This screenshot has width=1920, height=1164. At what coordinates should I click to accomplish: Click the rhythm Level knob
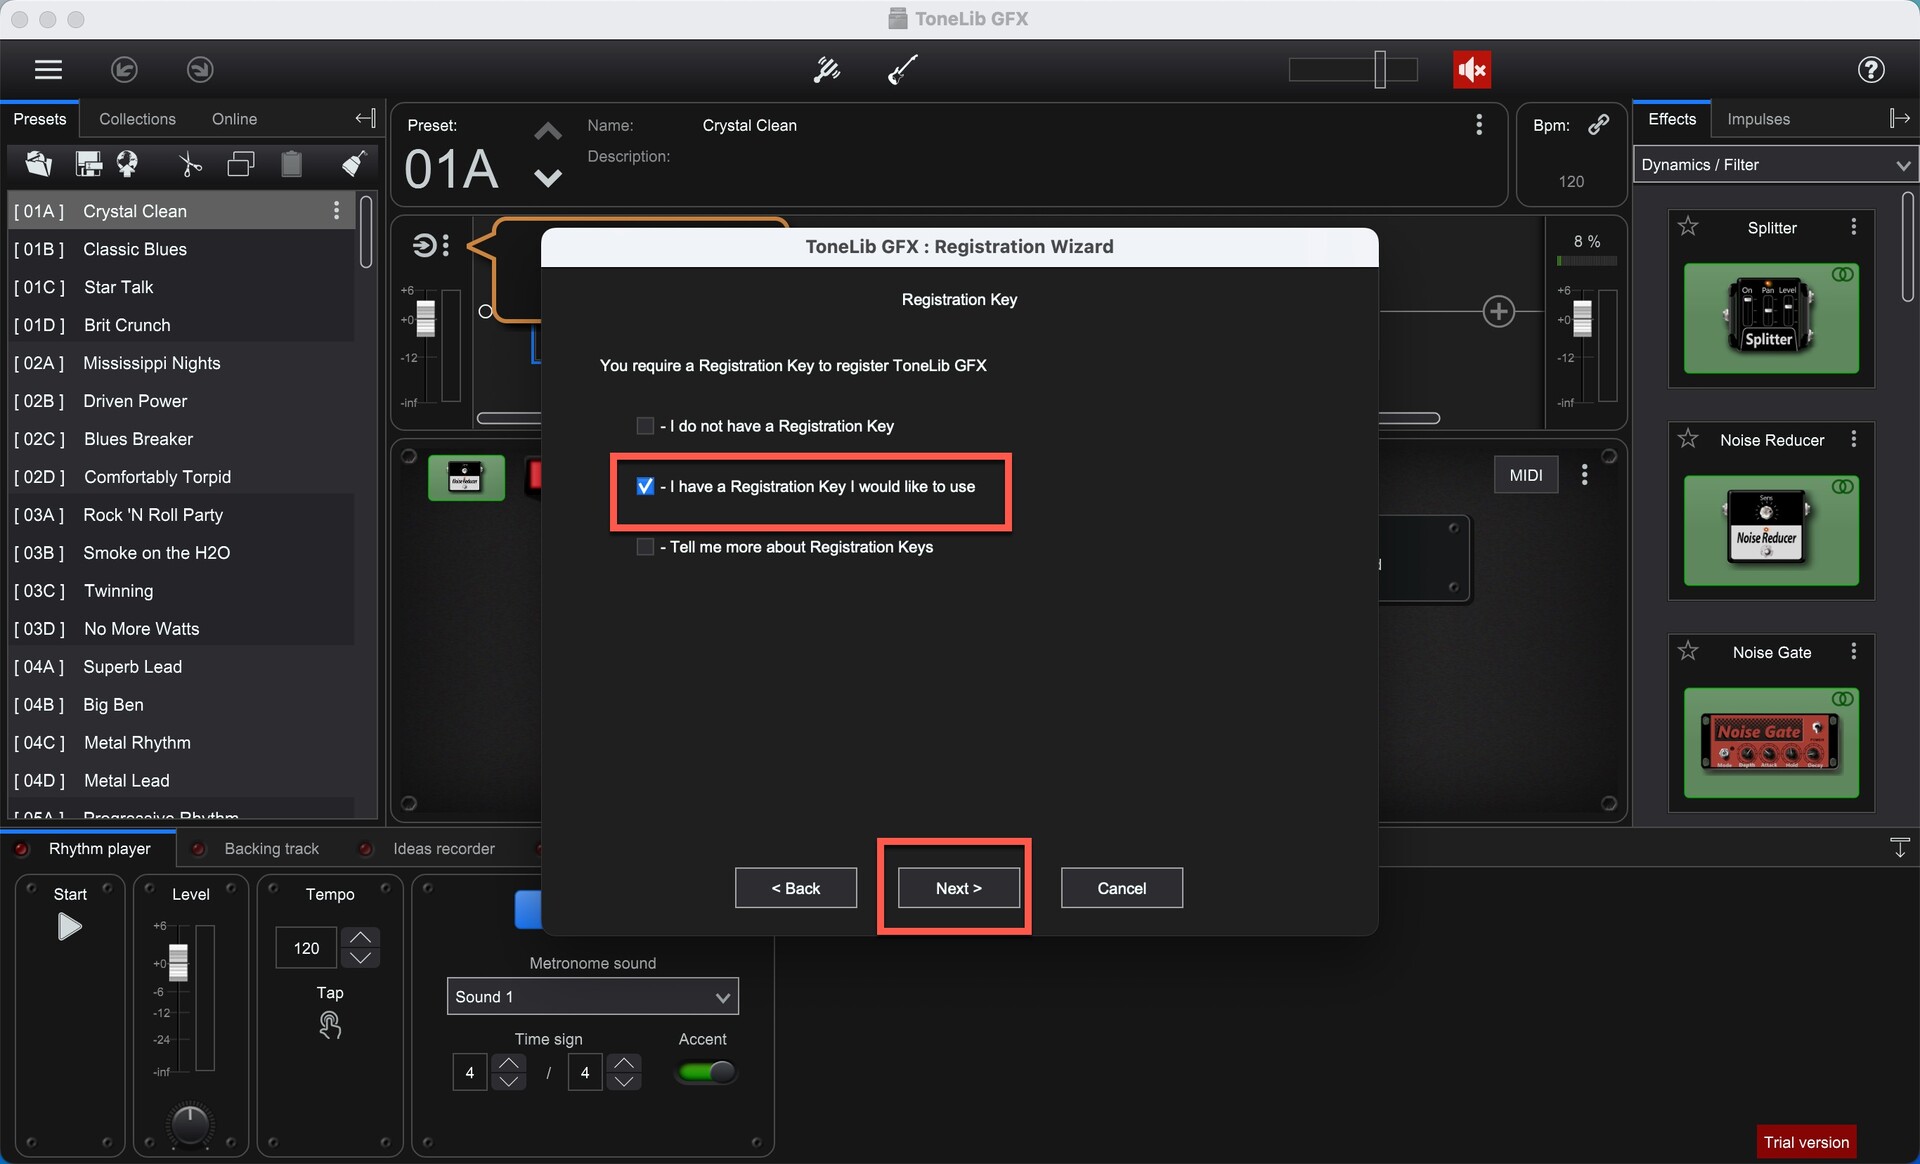pos(189,1124)
